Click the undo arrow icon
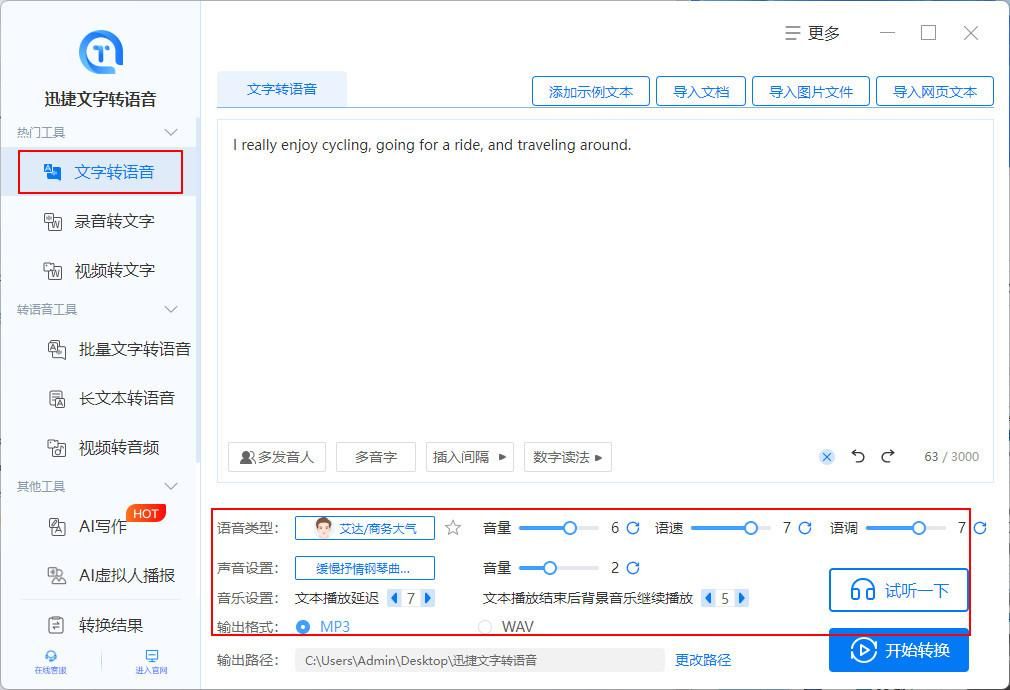 (857, 456)
